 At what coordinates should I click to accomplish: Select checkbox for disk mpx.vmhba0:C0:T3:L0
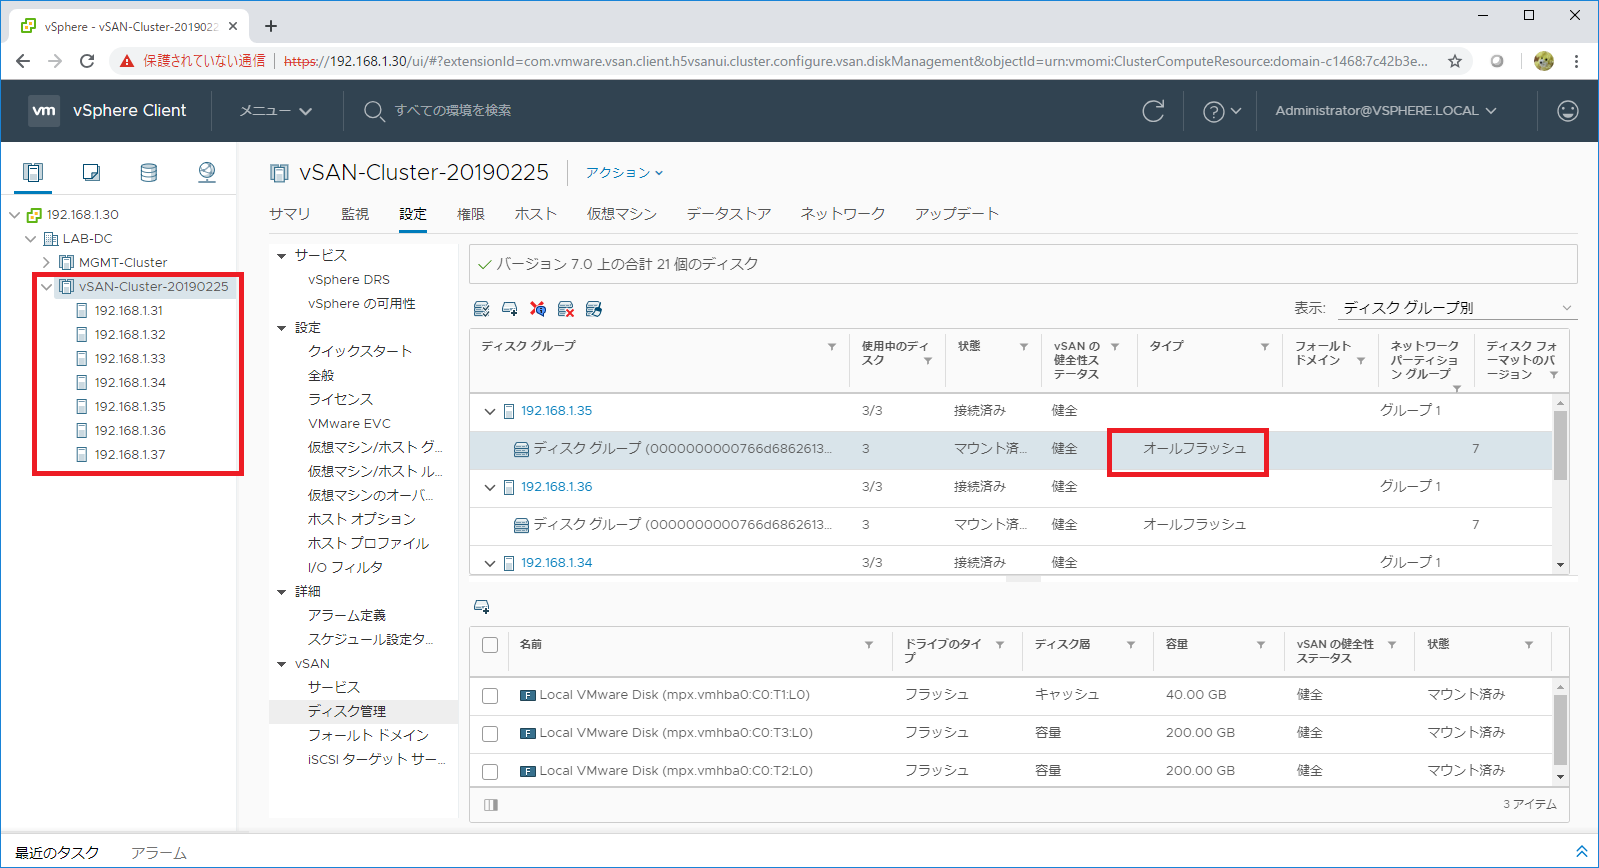[x=490, y=733]
